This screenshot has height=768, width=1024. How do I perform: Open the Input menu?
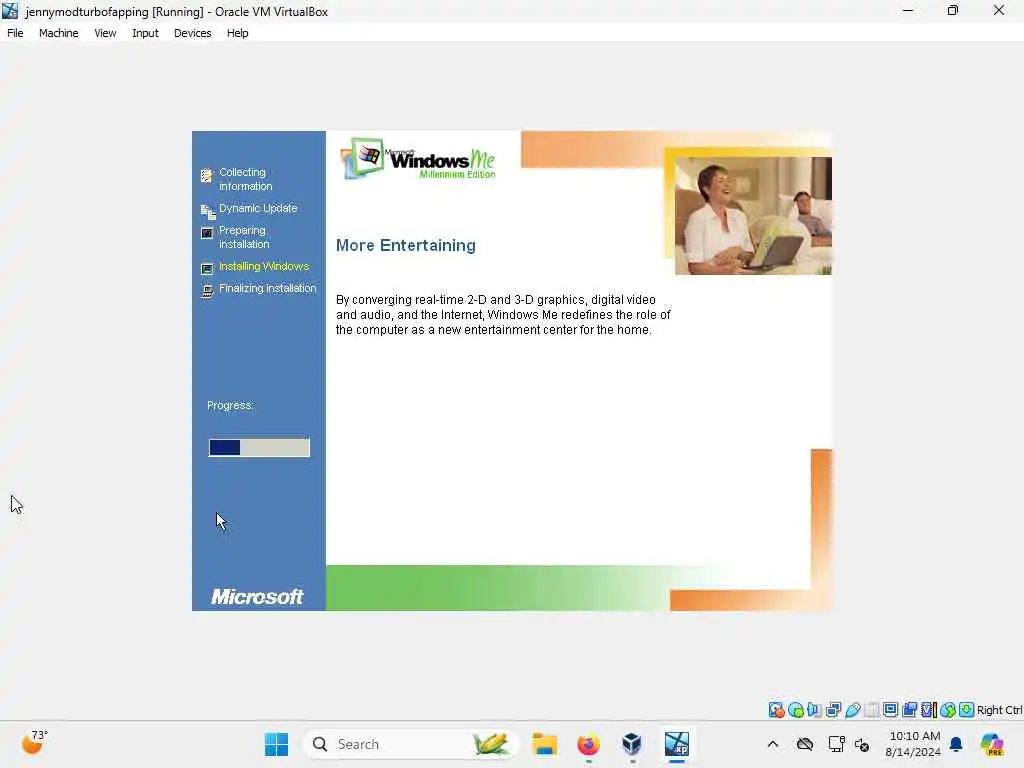tap(145, 33)
